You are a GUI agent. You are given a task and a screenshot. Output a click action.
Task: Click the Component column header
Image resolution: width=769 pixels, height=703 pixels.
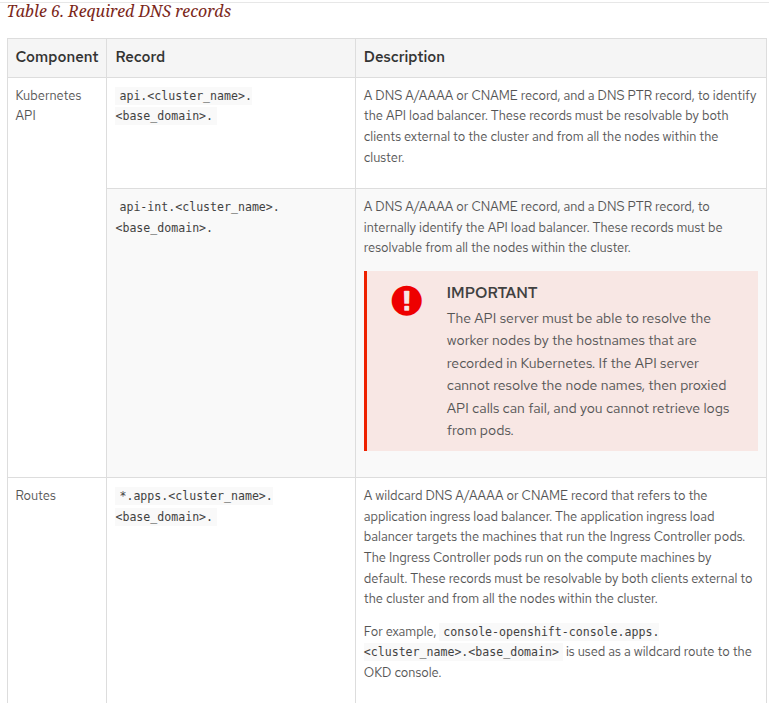coord(57,57)
